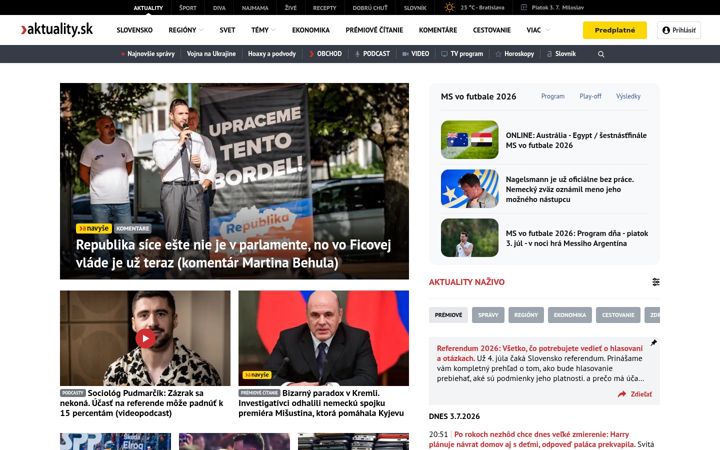Image resolution: width=720 pixels, height=450 pixels.
Task: Select the Diva top tab
Action: [219, 8]
